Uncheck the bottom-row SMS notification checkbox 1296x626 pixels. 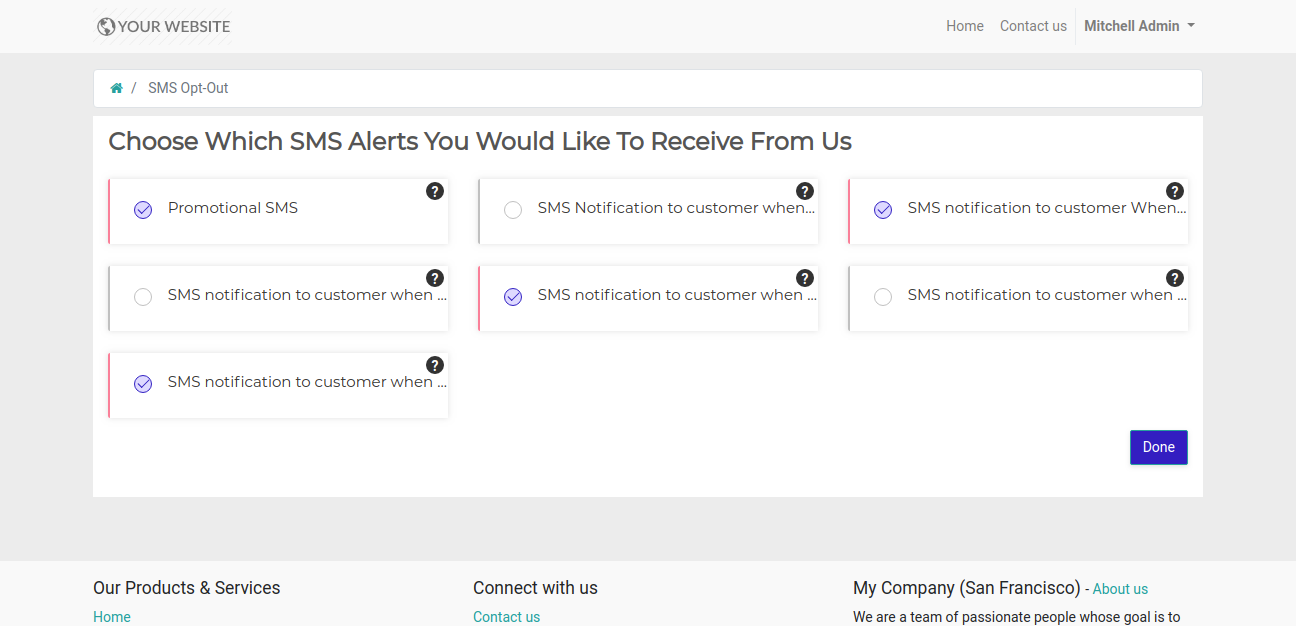point(143,384)
